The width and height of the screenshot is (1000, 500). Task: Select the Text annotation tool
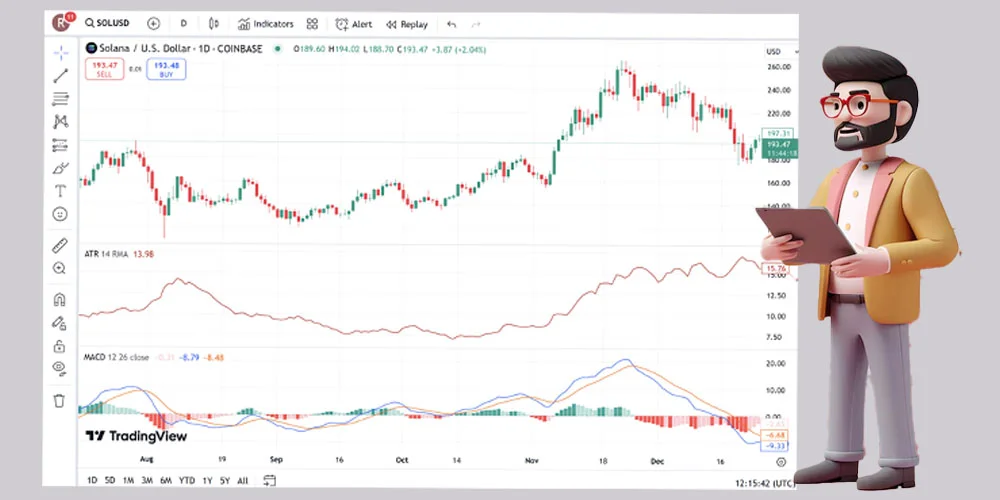61,191
